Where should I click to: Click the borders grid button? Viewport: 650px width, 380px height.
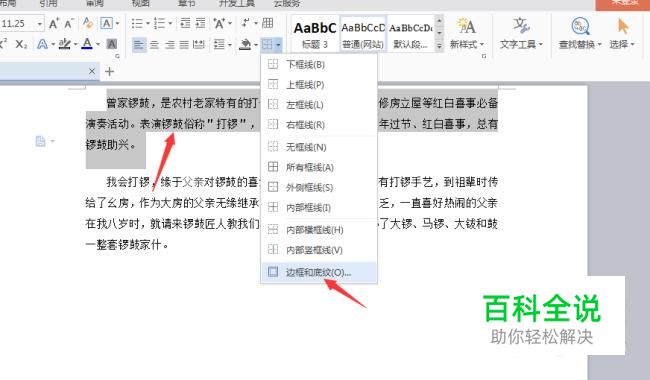pos(267,44)
